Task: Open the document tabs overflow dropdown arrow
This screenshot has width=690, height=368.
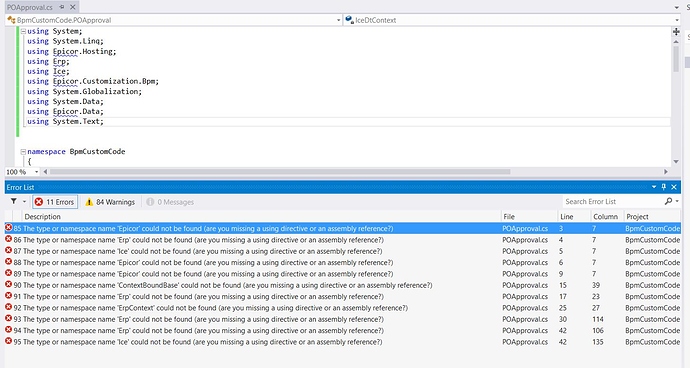Action: click(x=677, y=7)
